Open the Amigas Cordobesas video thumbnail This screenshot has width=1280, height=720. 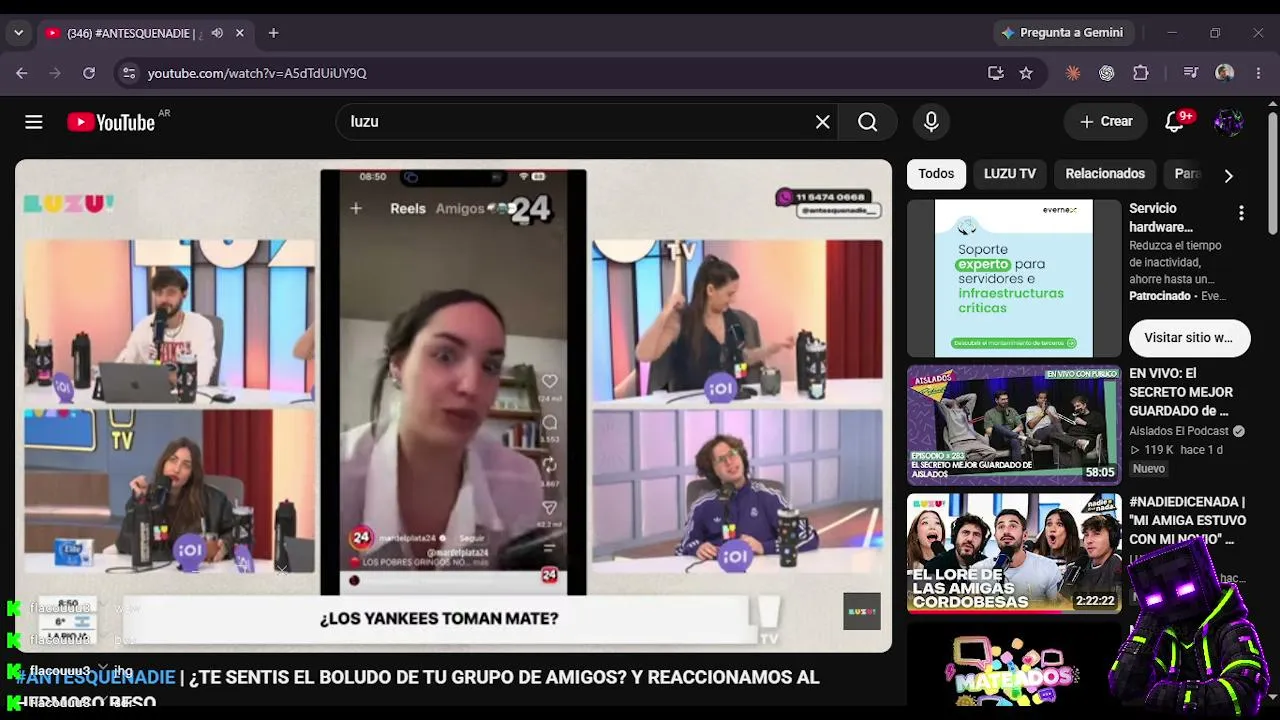click(x=1014, y=553)
